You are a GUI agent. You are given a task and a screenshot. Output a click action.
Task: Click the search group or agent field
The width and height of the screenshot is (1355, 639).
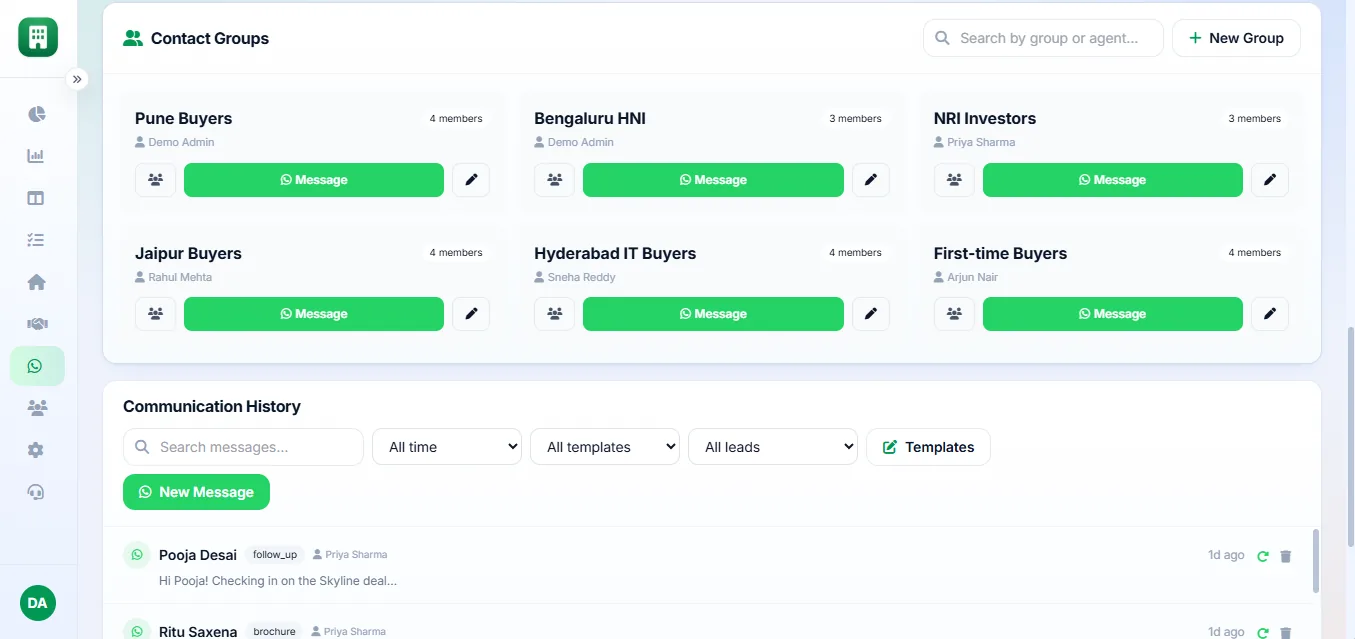point(1043,38)
